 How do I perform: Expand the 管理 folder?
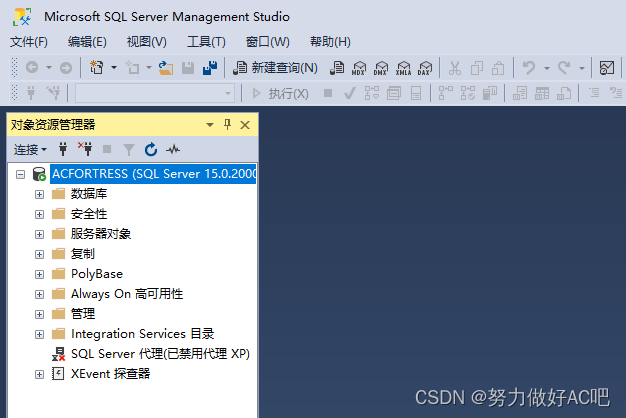click(x=39, y=314)
